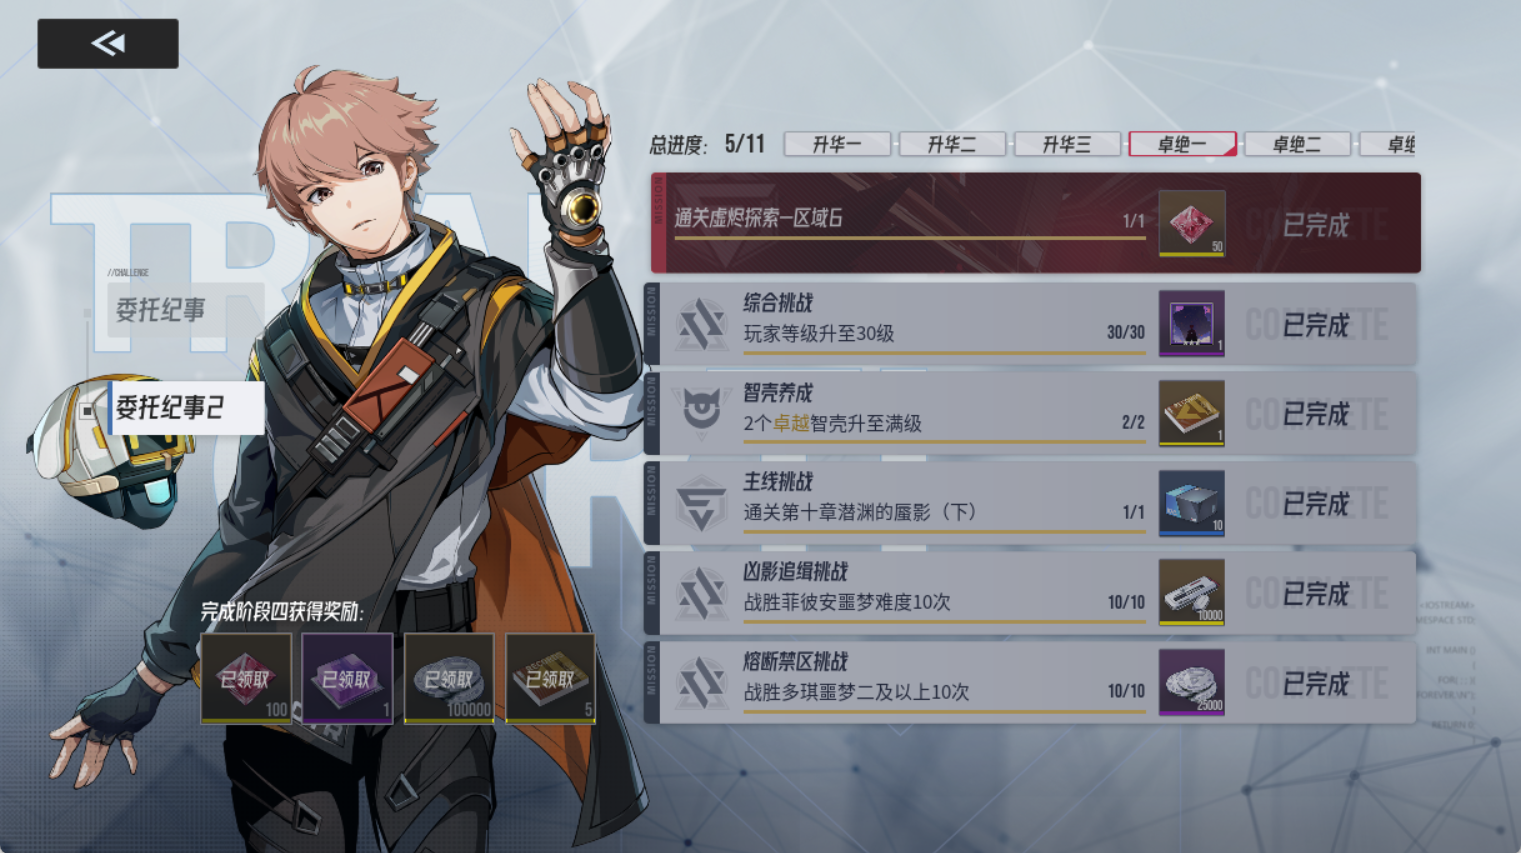
Task: Click 已完成 on the 熔断禁区挑战 mission
Action: (1316, 684)
